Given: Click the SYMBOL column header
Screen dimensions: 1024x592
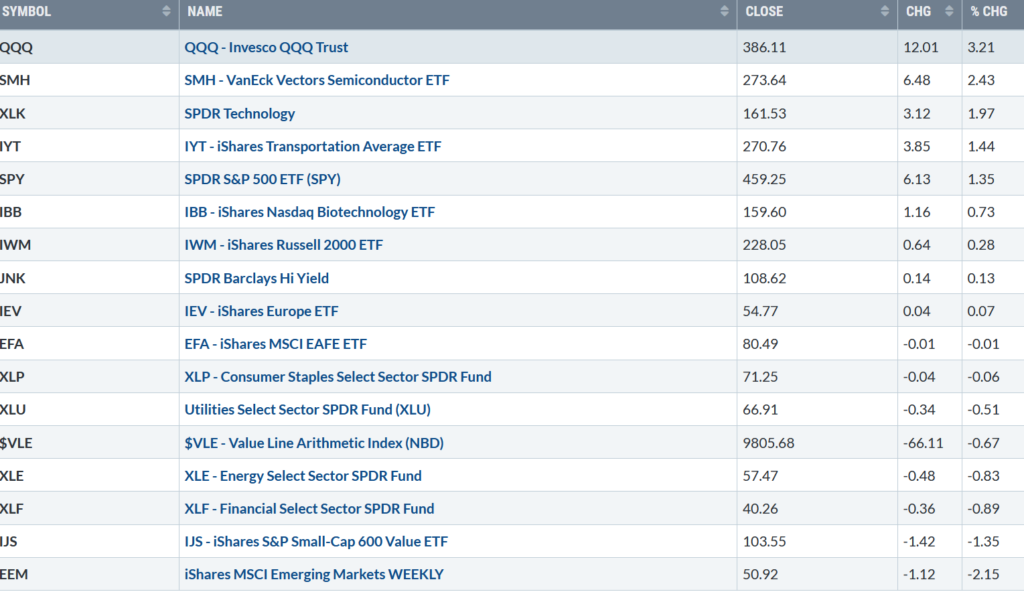Looking at the screenshot, I should pos(89,12).
